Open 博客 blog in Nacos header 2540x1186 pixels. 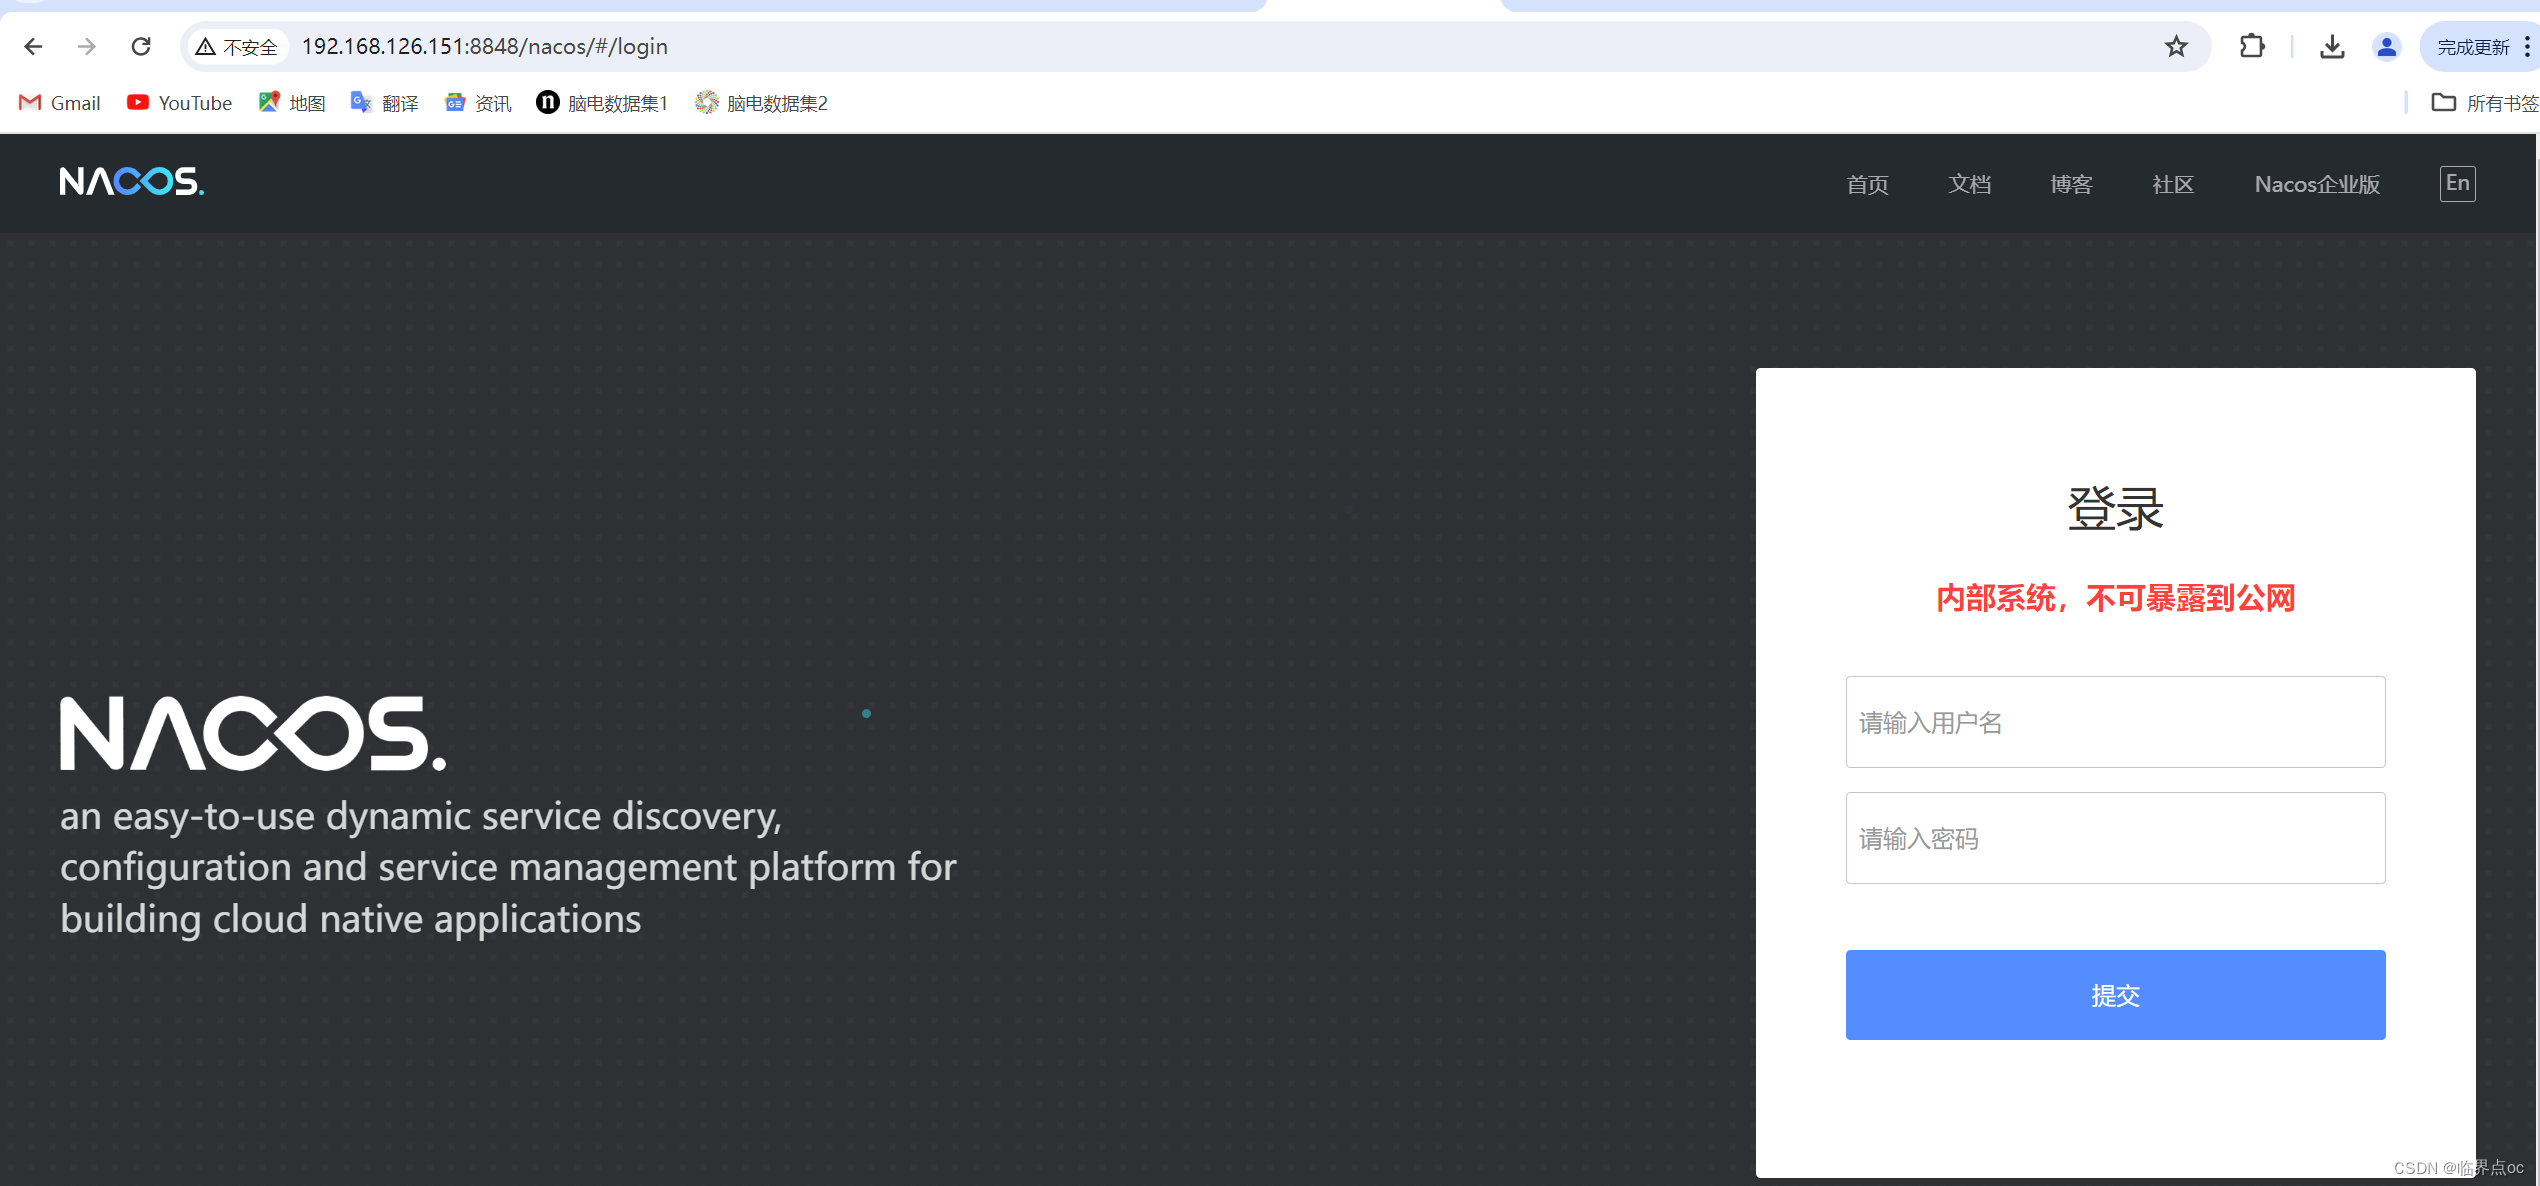tap(2071, 184)
